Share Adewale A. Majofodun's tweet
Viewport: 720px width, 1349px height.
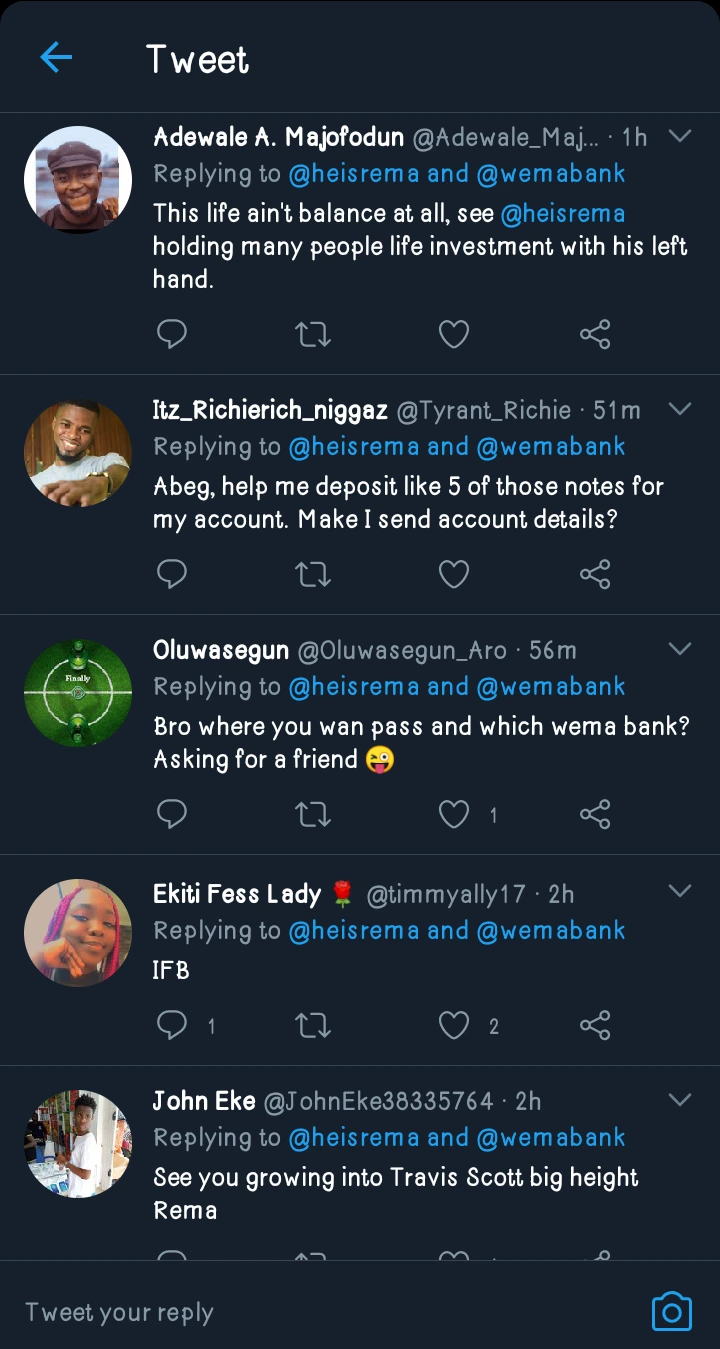[595, 334]
